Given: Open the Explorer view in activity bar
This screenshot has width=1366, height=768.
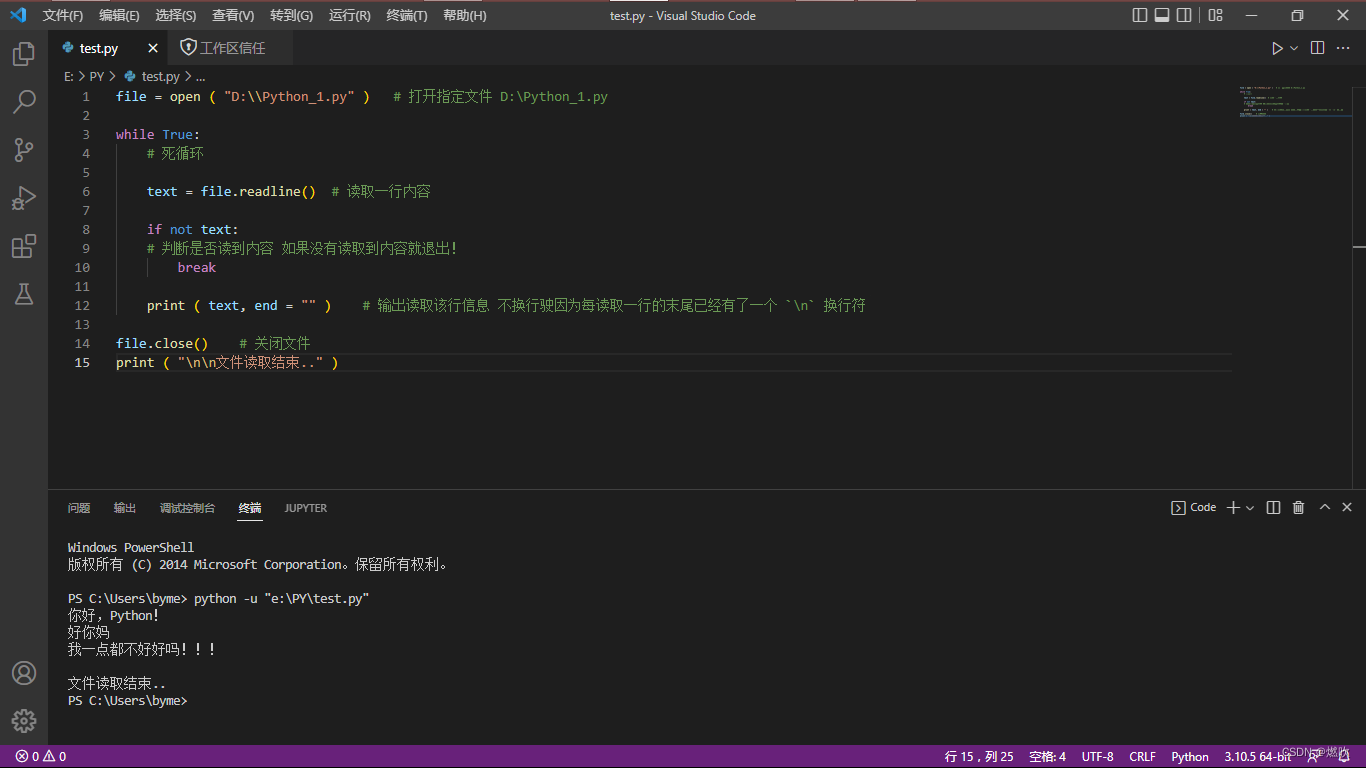Looking at the screenshot, I should tap(24, 54).
